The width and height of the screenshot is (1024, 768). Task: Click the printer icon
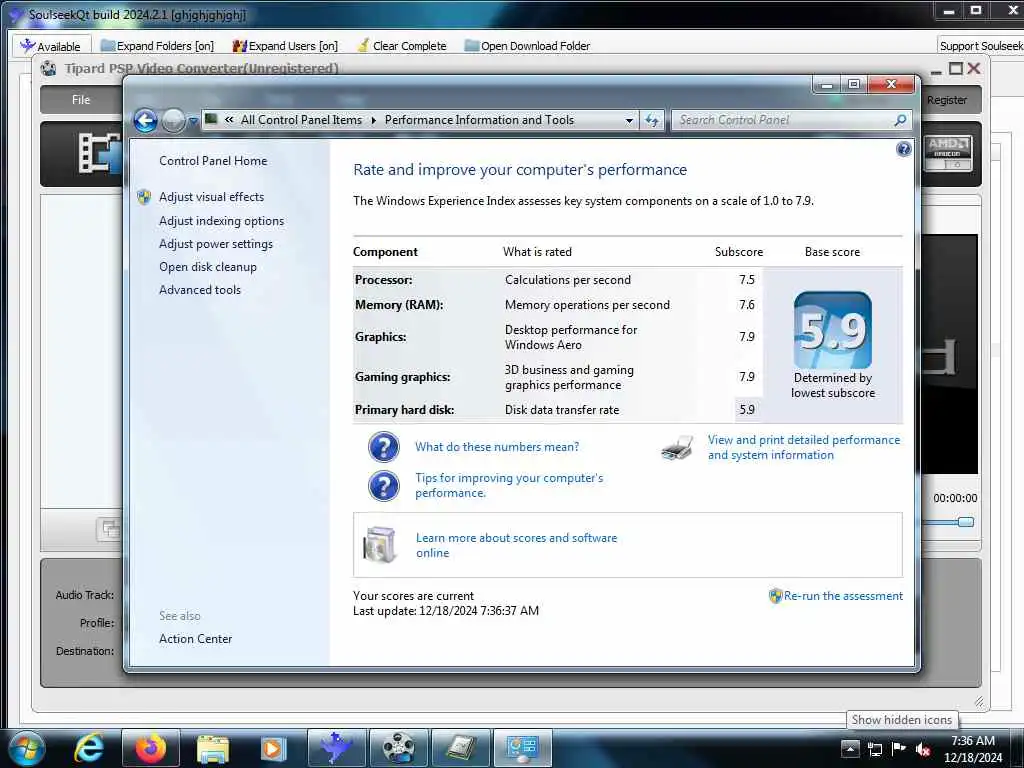click(677, 448)
